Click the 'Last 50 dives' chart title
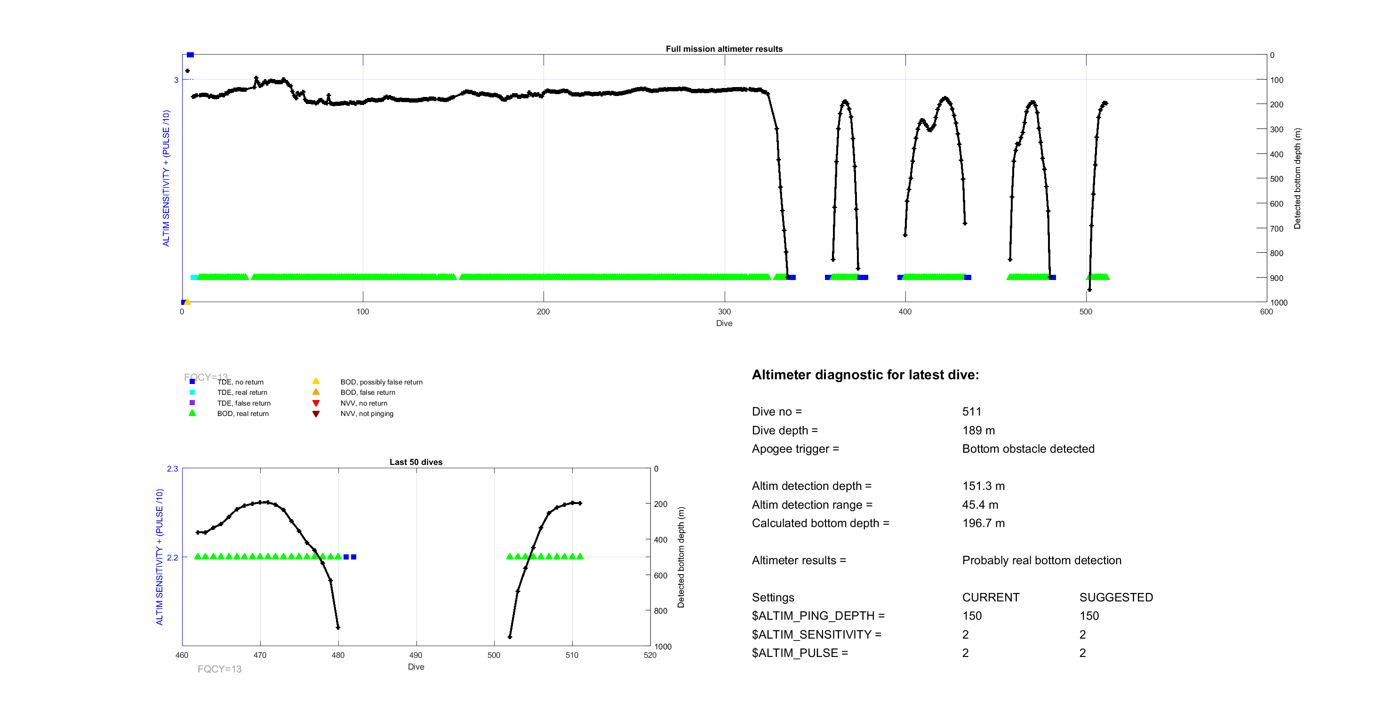The image size is (1400, 726). click(416, 462)
